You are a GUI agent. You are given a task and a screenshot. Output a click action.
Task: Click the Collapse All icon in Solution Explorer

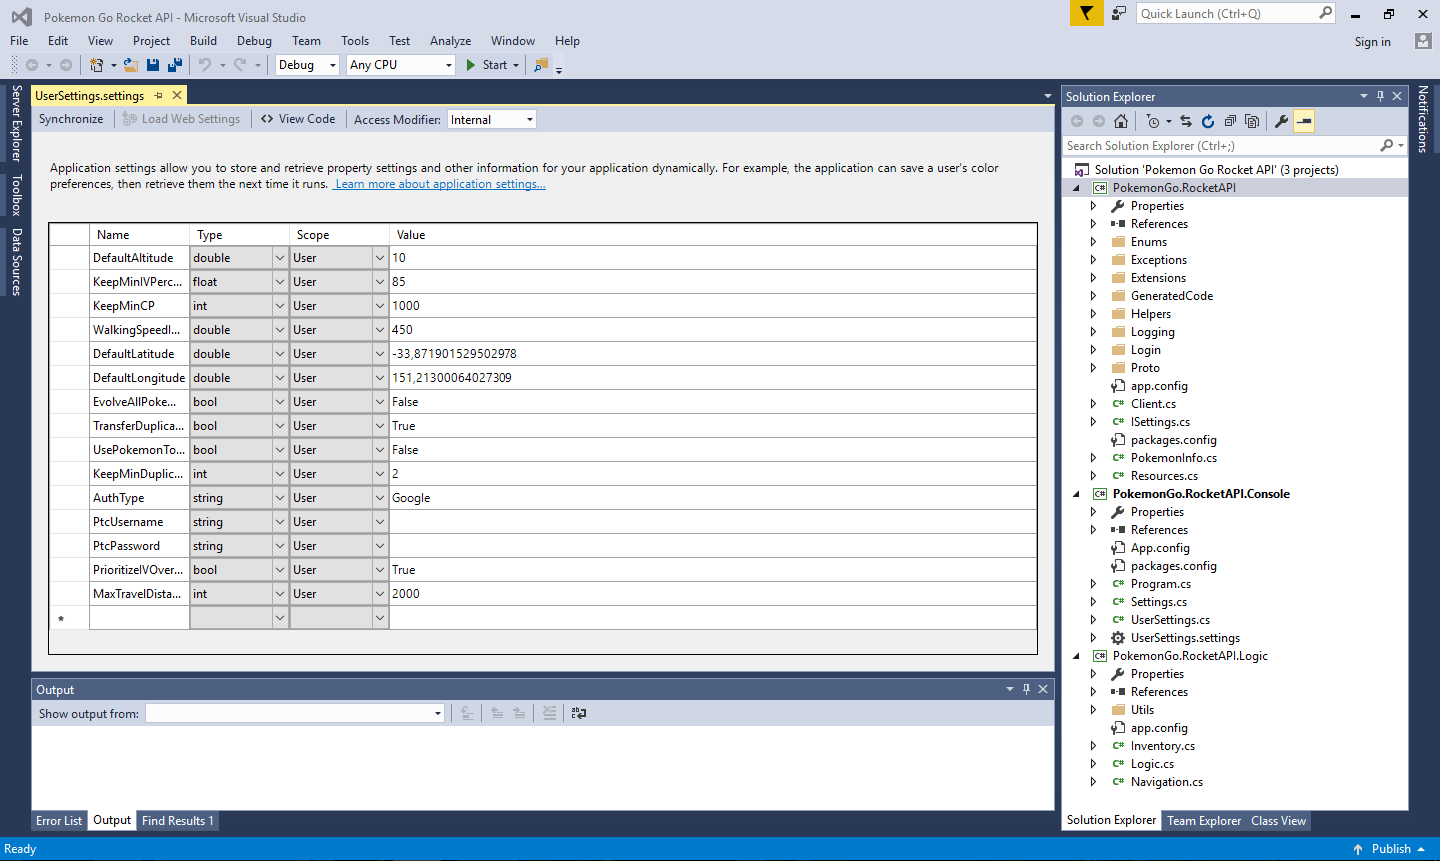(1230, 121)
